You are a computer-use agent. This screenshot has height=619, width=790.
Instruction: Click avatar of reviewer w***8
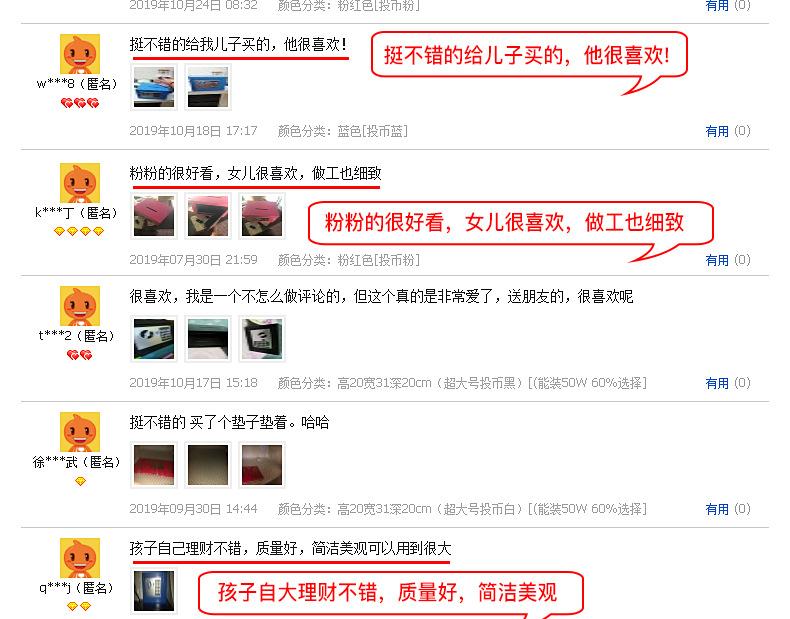pyautogui.click(x=80, y=54)
